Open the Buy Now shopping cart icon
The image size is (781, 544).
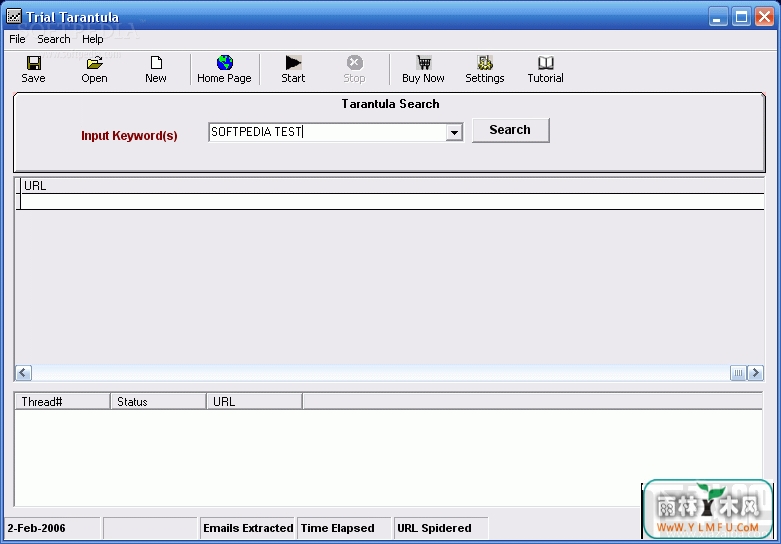click(x=423, y=63)
